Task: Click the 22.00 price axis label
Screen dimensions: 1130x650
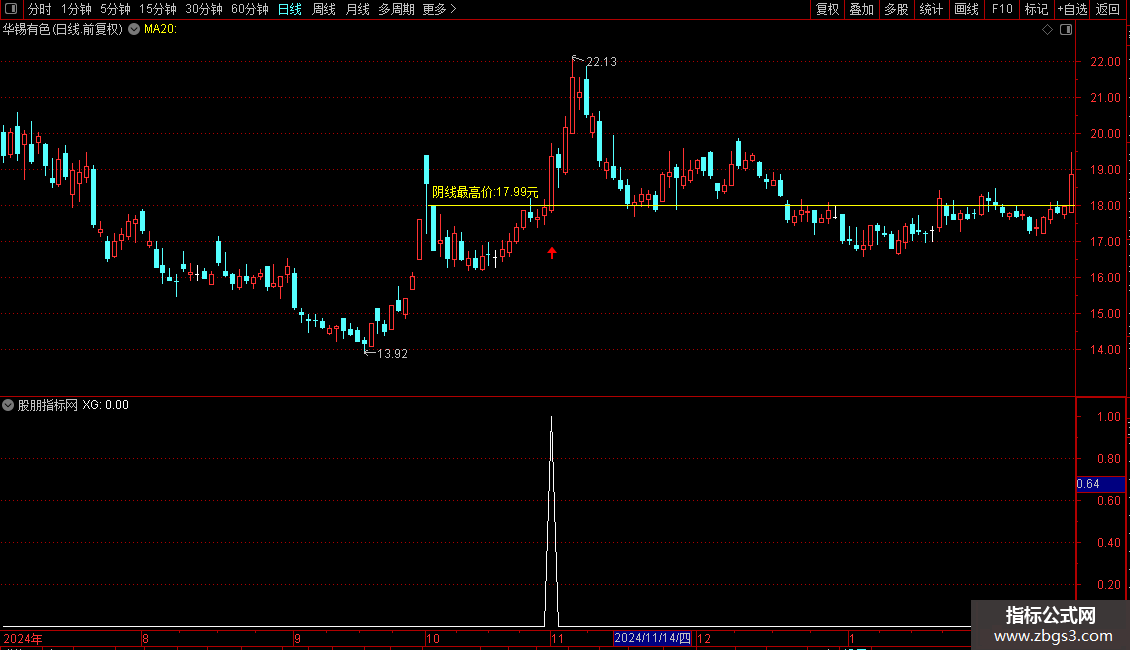Action: tap(1105, 62)
